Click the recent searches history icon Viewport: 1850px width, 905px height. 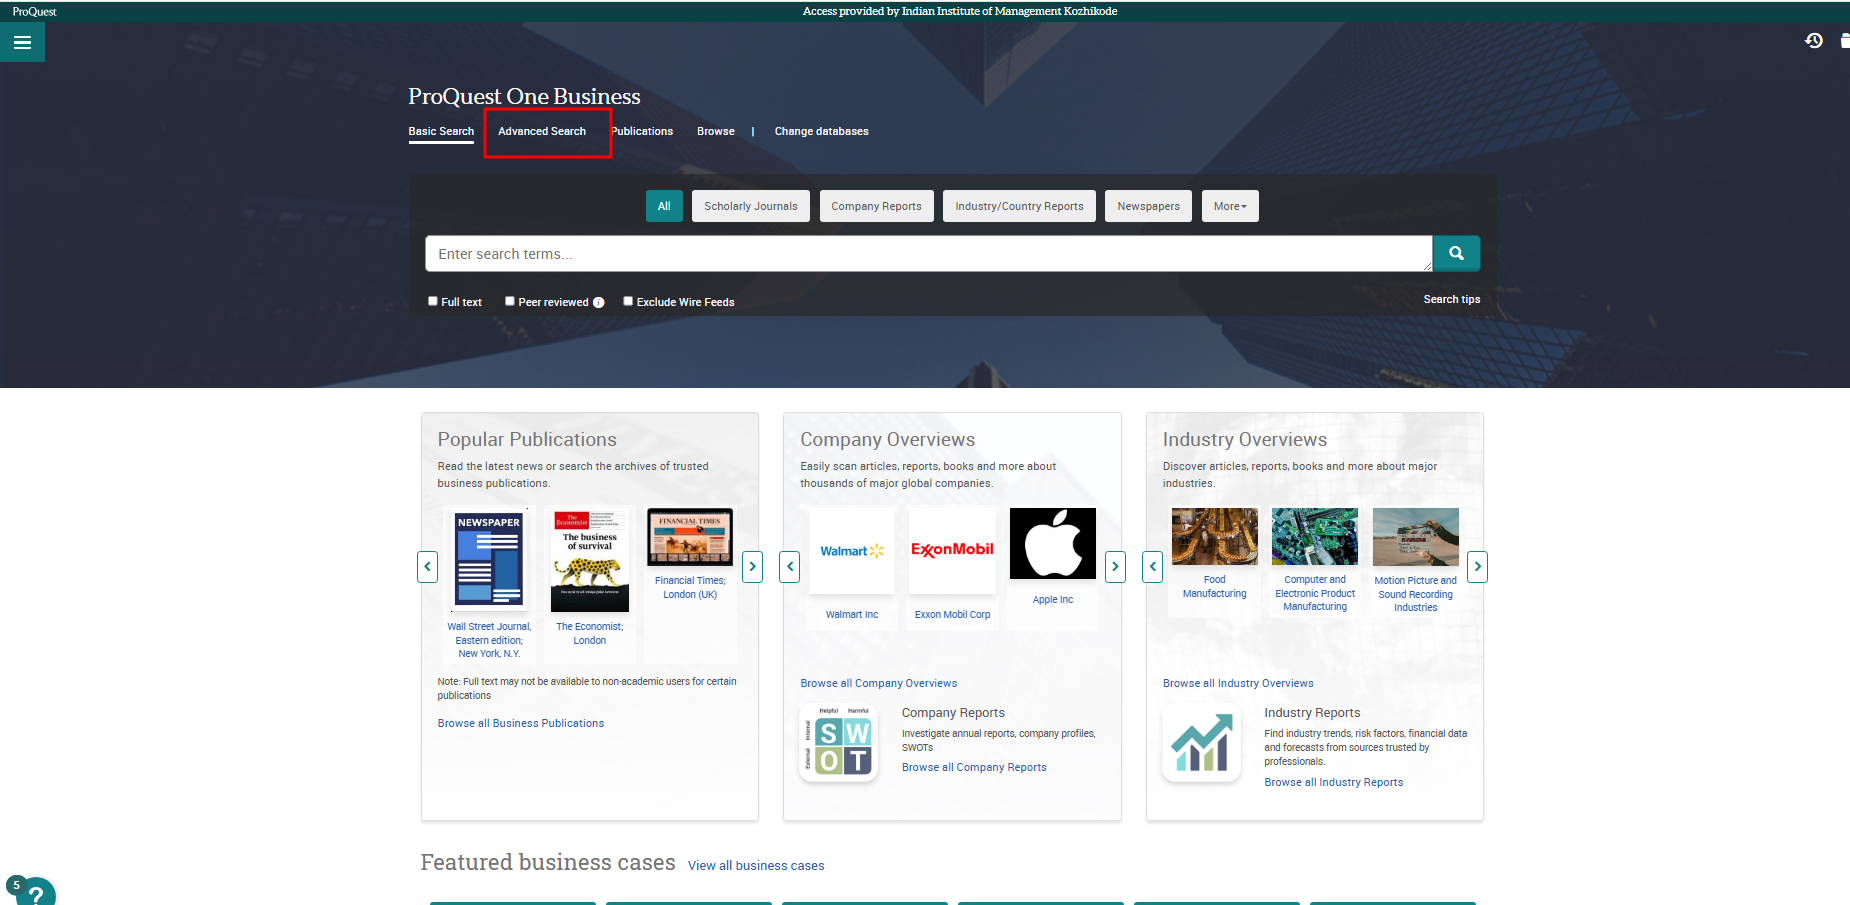1813,41
